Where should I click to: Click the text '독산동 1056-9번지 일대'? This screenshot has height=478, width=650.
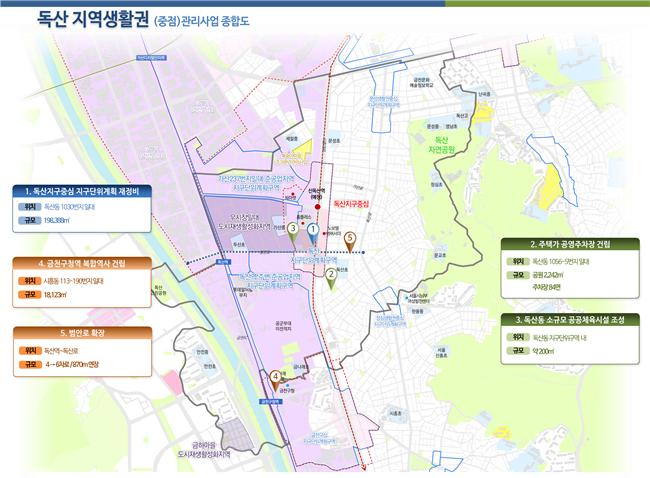pos(561,262)
